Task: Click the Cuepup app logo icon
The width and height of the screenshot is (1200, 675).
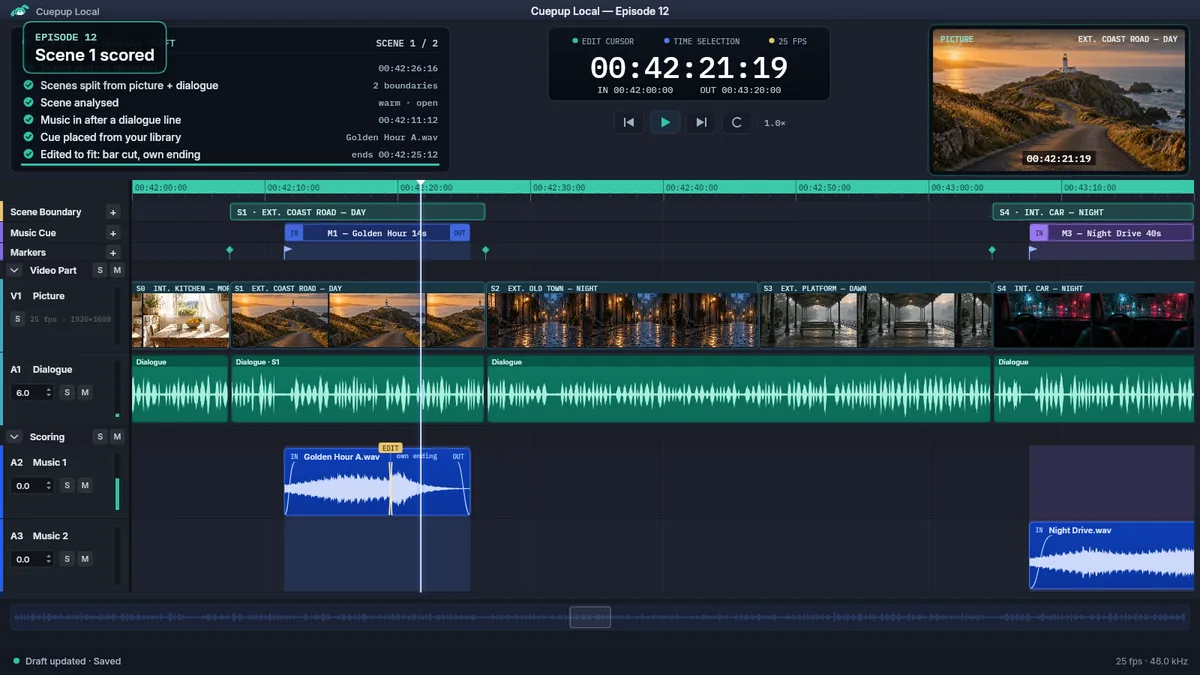Action: tap(19, 11)
